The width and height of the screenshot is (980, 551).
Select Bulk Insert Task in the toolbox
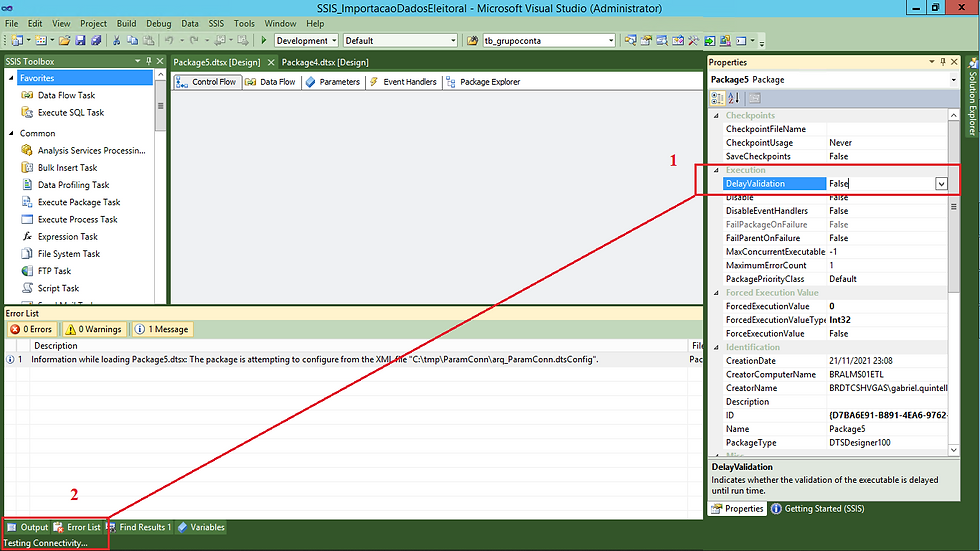(68, 167)
